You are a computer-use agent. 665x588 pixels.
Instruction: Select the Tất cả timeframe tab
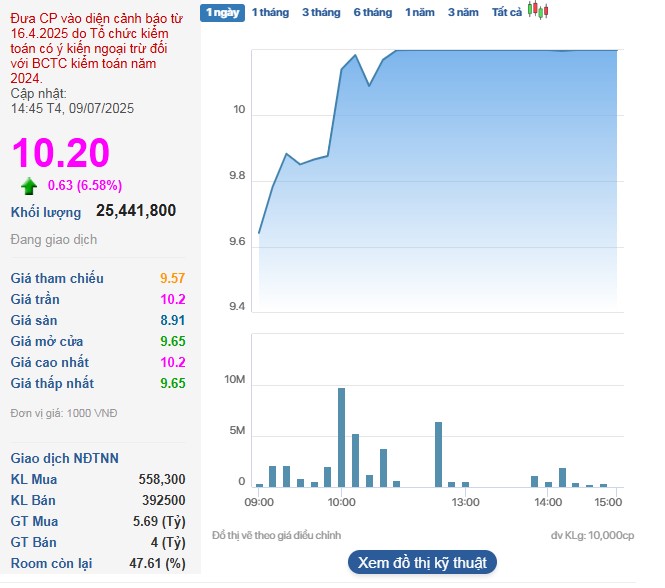tap(507, 12)
